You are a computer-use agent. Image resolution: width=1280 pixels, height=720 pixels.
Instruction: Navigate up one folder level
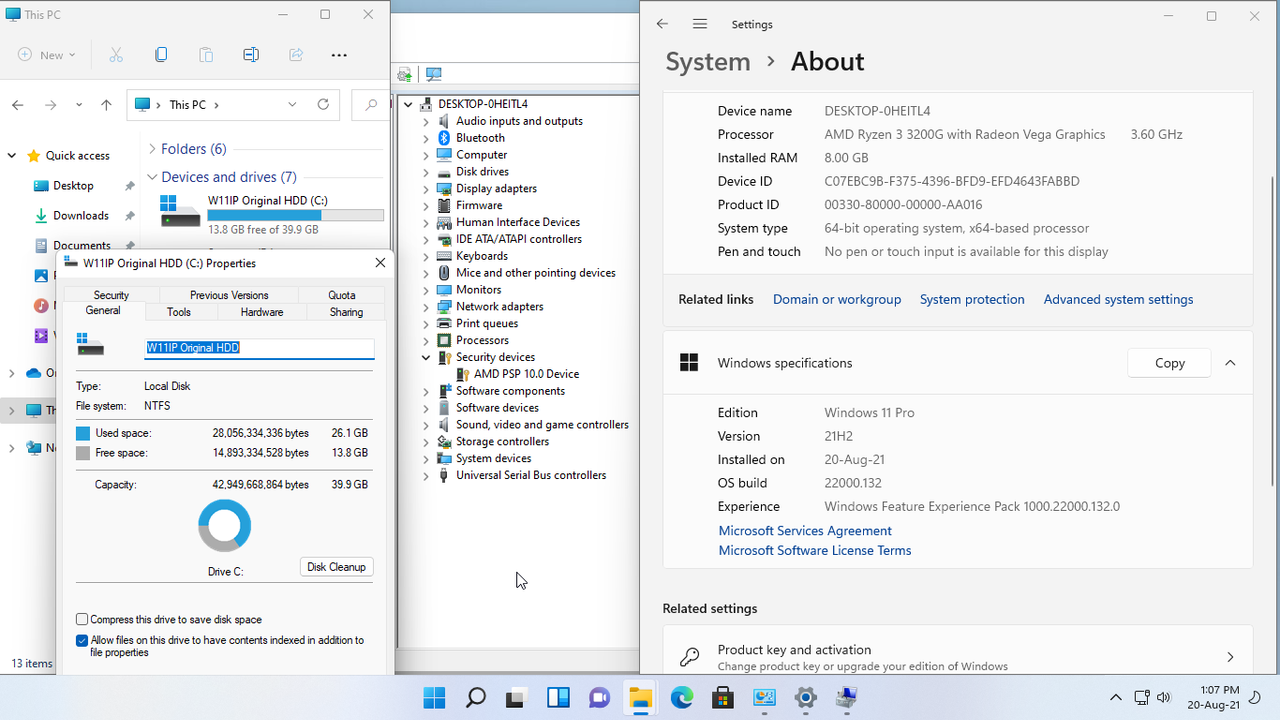[x=106, y=104]
